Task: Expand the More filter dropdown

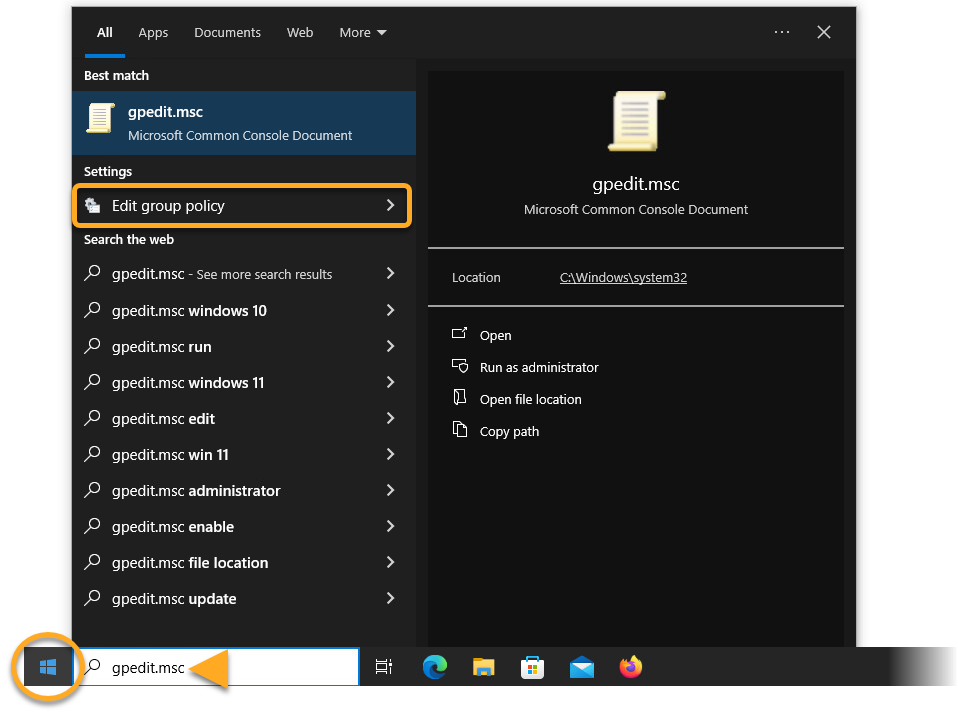Action: (x=362, y=32)
